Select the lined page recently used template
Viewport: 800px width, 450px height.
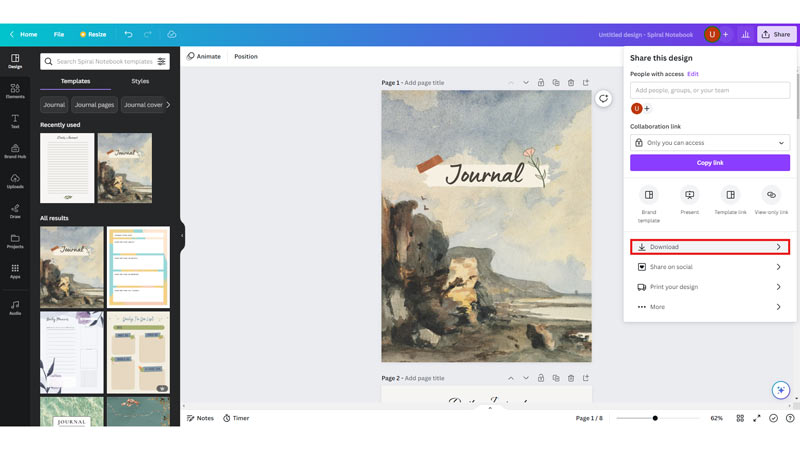click(x=67, y=168)
